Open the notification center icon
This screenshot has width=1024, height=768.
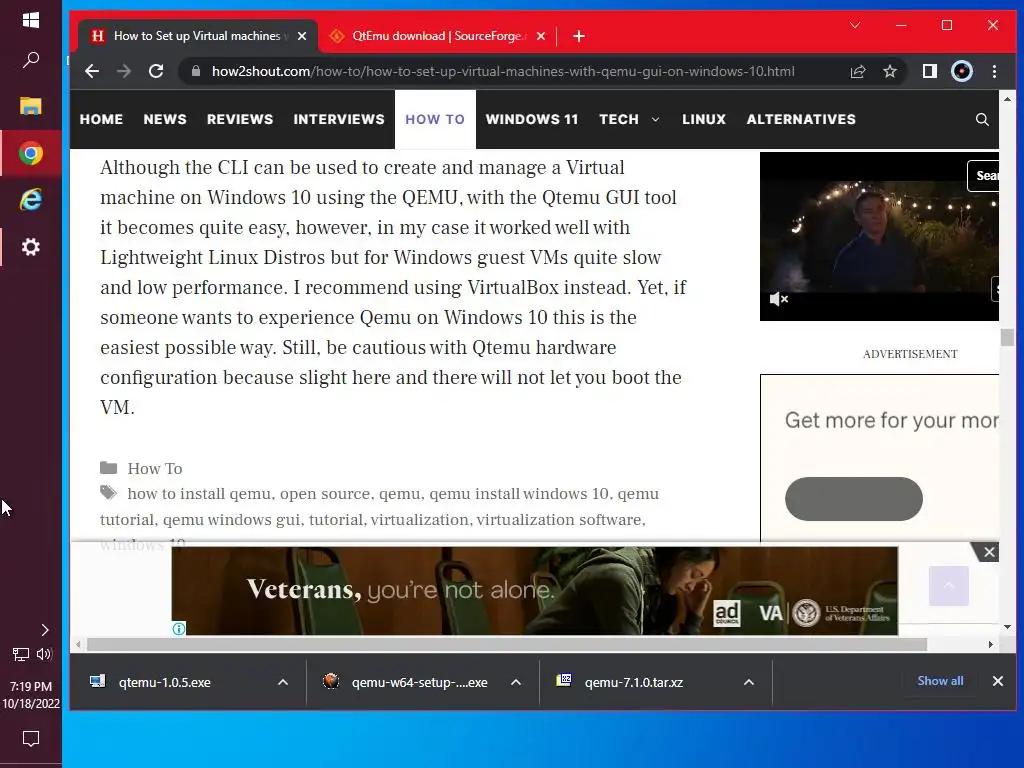[31, 739]
